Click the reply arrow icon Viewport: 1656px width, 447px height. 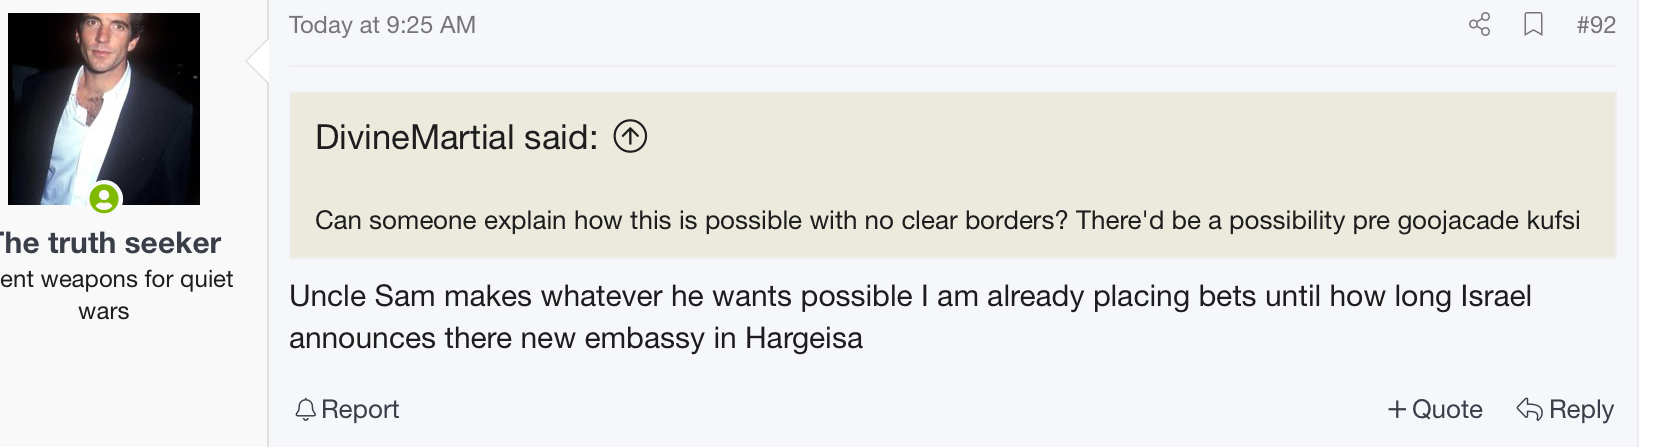(x=1529, y=409)
